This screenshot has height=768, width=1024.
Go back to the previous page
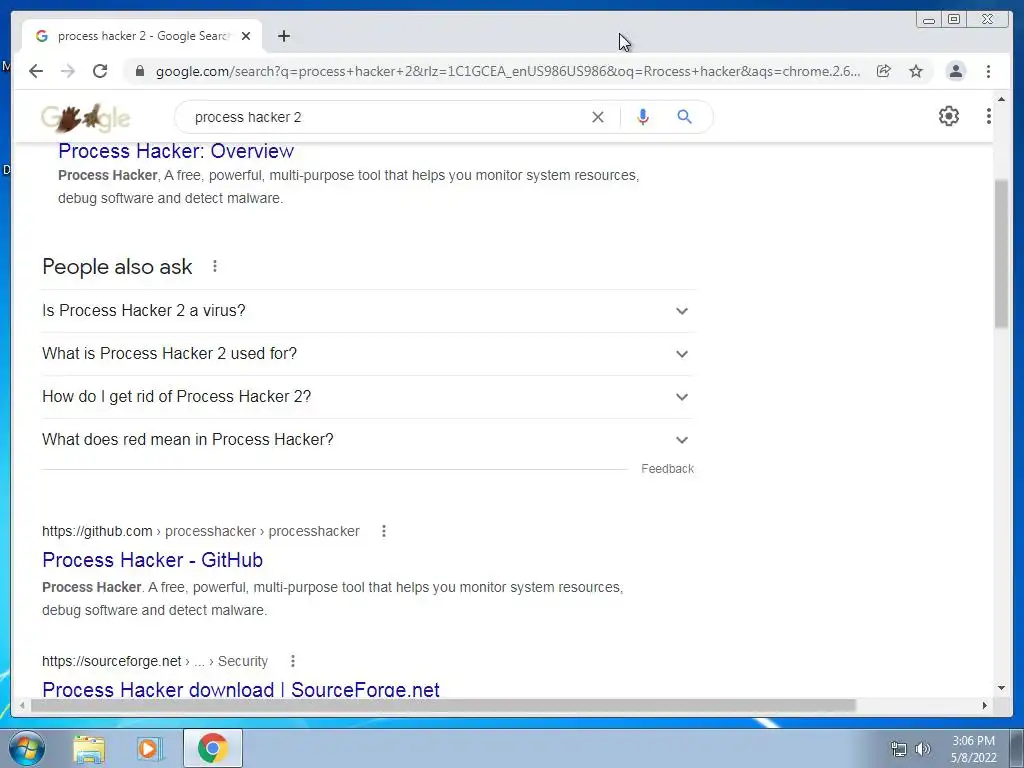(x=36, y=71)
